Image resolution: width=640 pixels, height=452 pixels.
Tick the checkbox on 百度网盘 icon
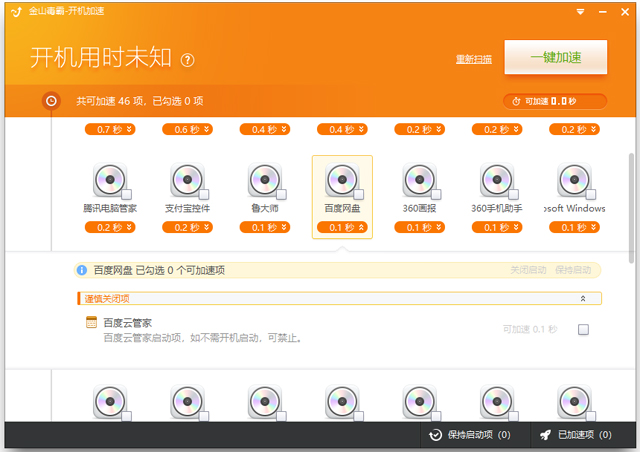pyautogui.click(x=358, y=193)
